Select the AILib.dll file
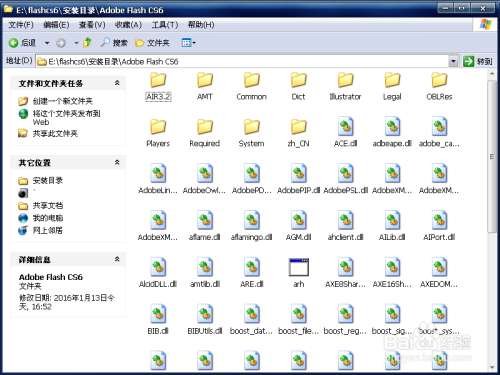 [x=392, y=226]
